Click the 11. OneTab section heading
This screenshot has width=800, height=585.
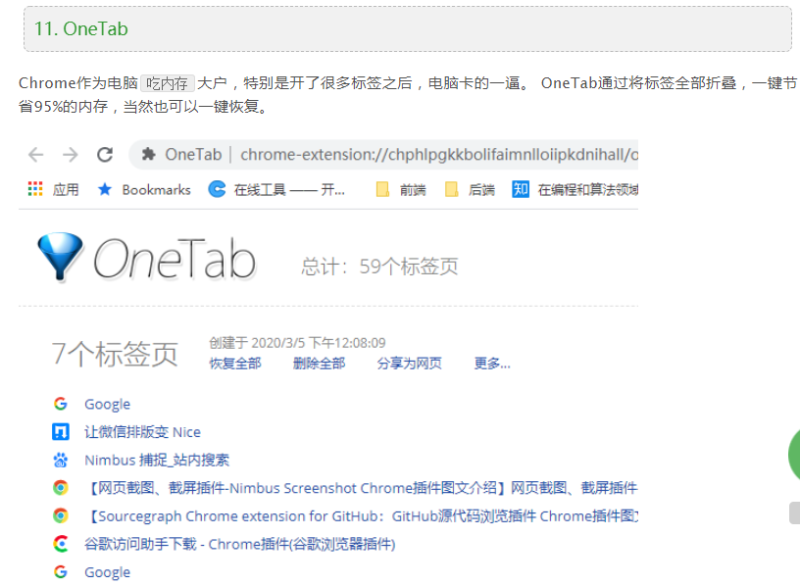pos(81,29)
